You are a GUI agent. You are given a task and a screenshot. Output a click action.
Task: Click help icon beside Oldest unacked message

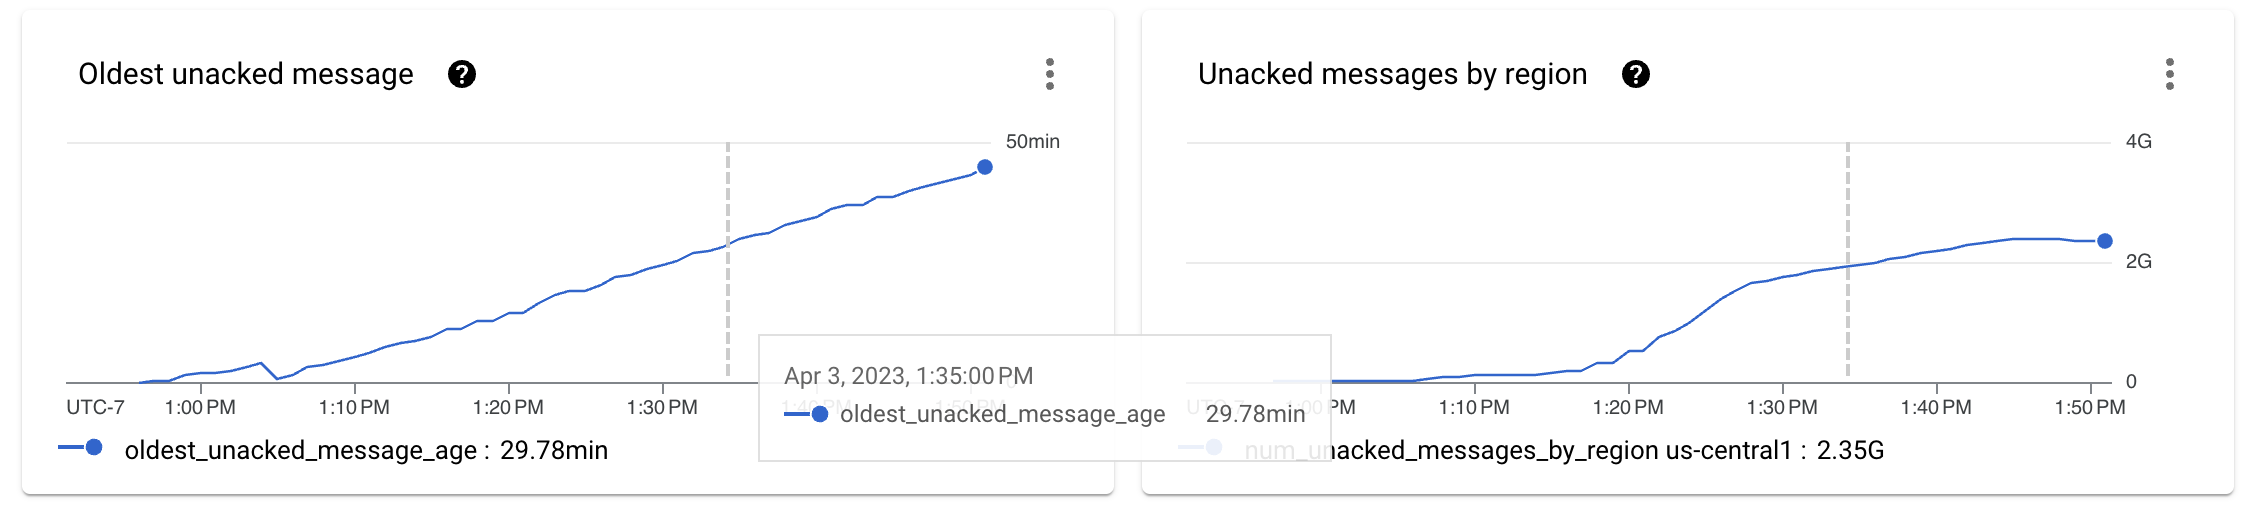[x=461, y=74]
